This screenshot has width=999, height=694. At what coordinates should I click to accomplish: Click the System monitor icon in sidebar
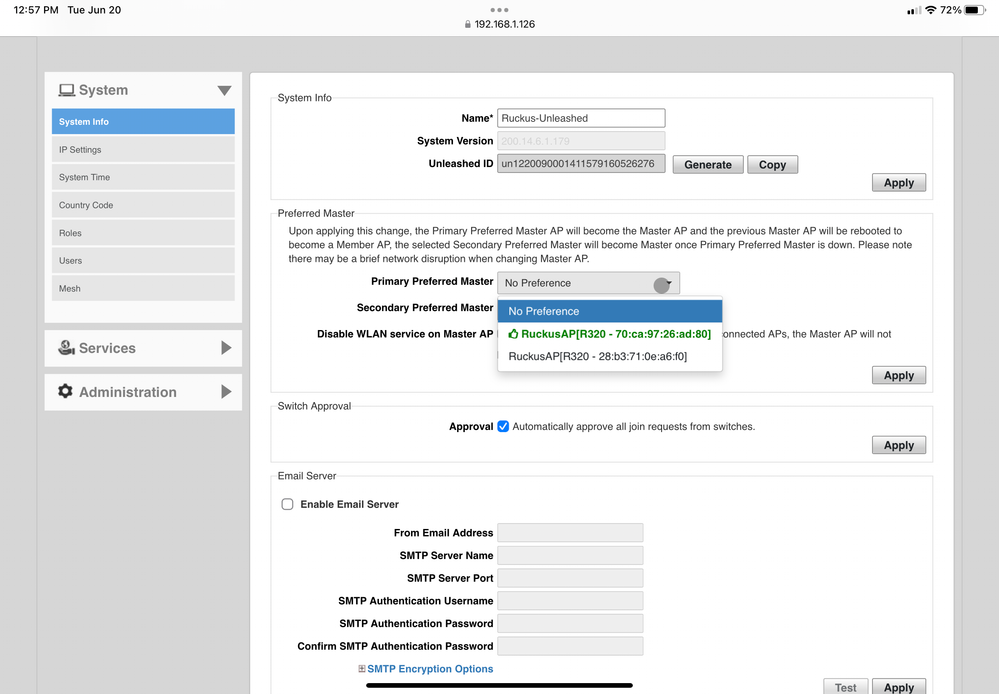67,90
